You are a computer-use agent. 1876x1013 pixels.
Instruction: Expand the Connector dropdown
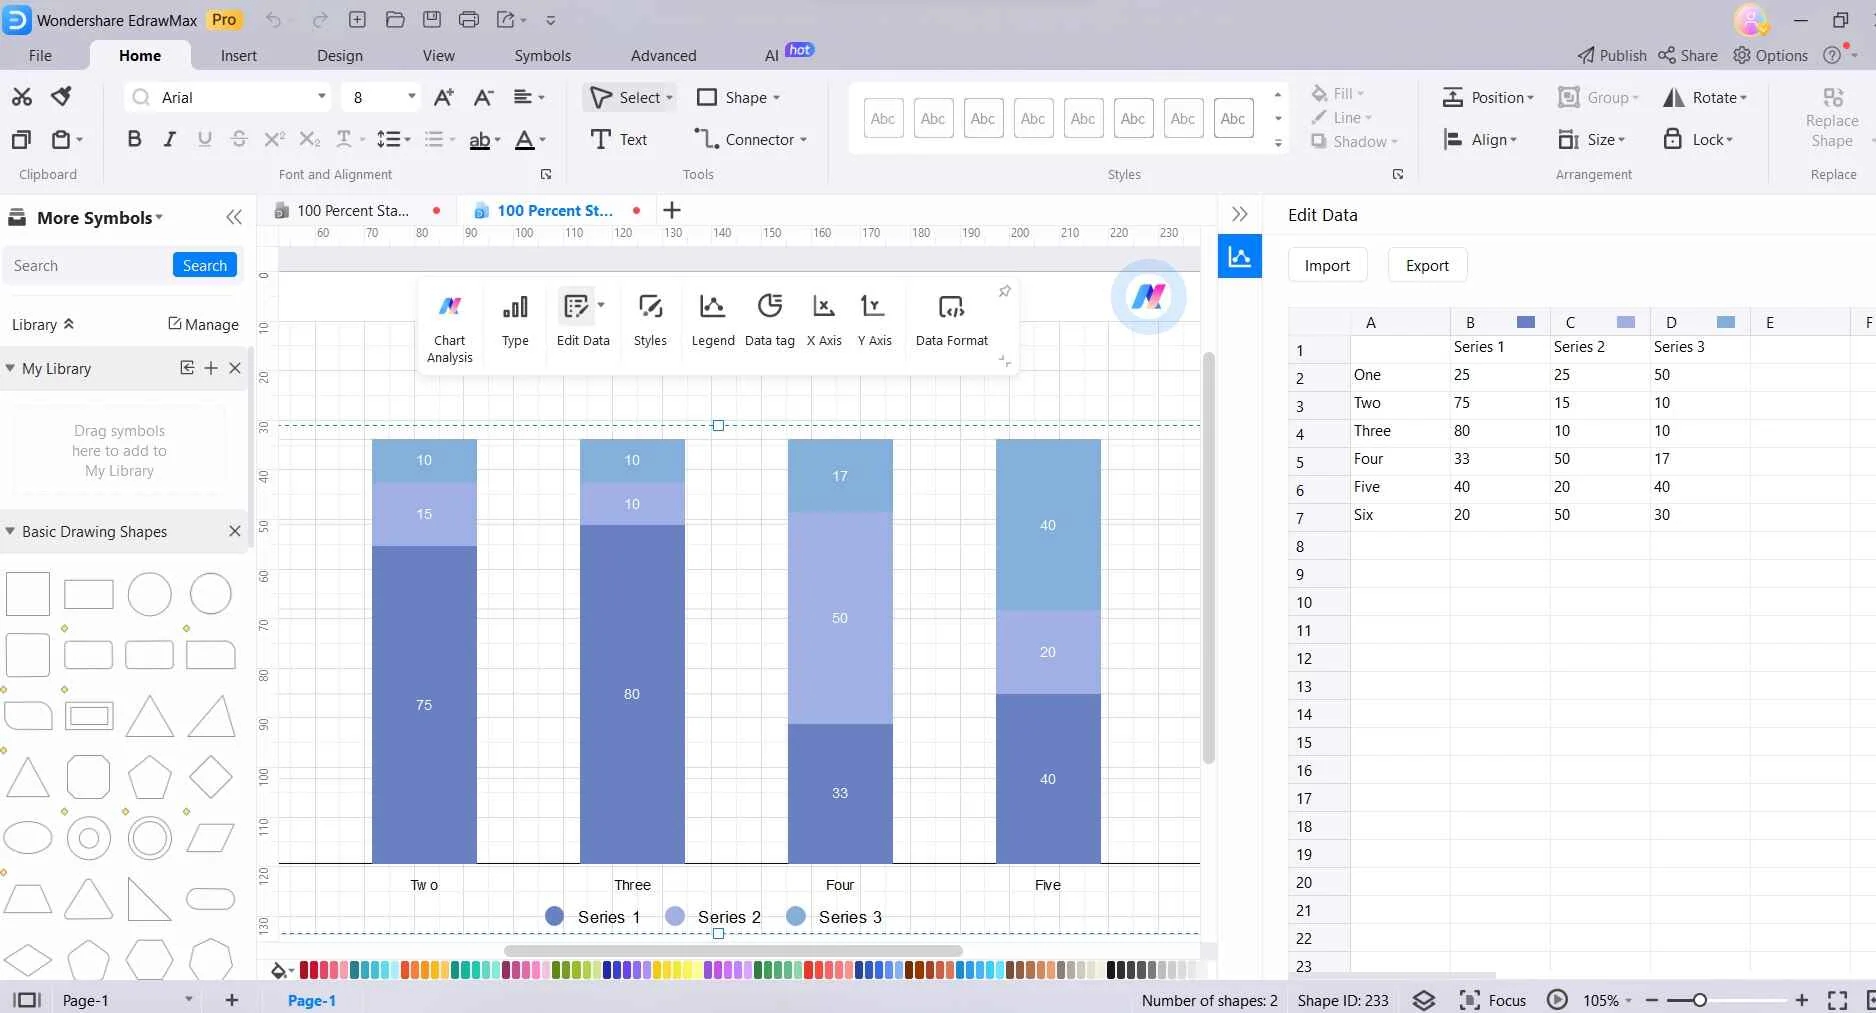point(803,140)
